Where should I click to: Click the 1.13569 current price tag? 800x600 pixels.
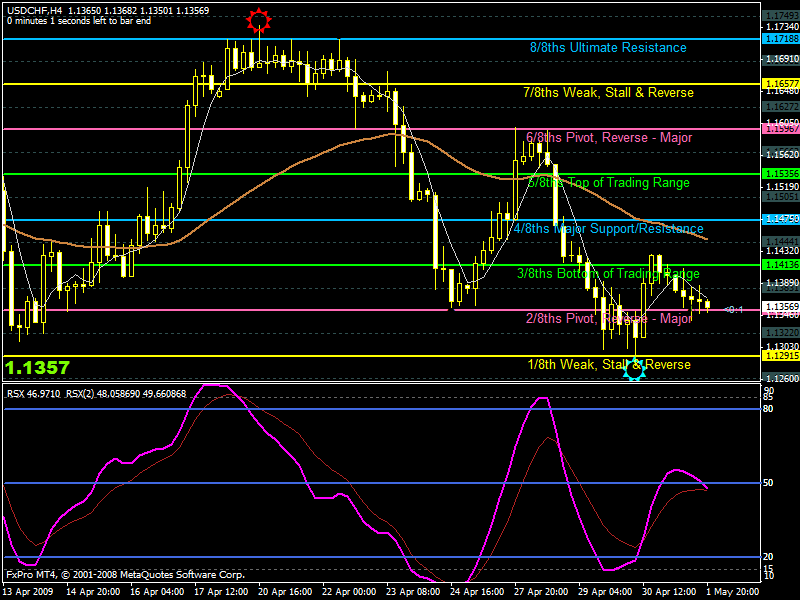coord(781,306)
